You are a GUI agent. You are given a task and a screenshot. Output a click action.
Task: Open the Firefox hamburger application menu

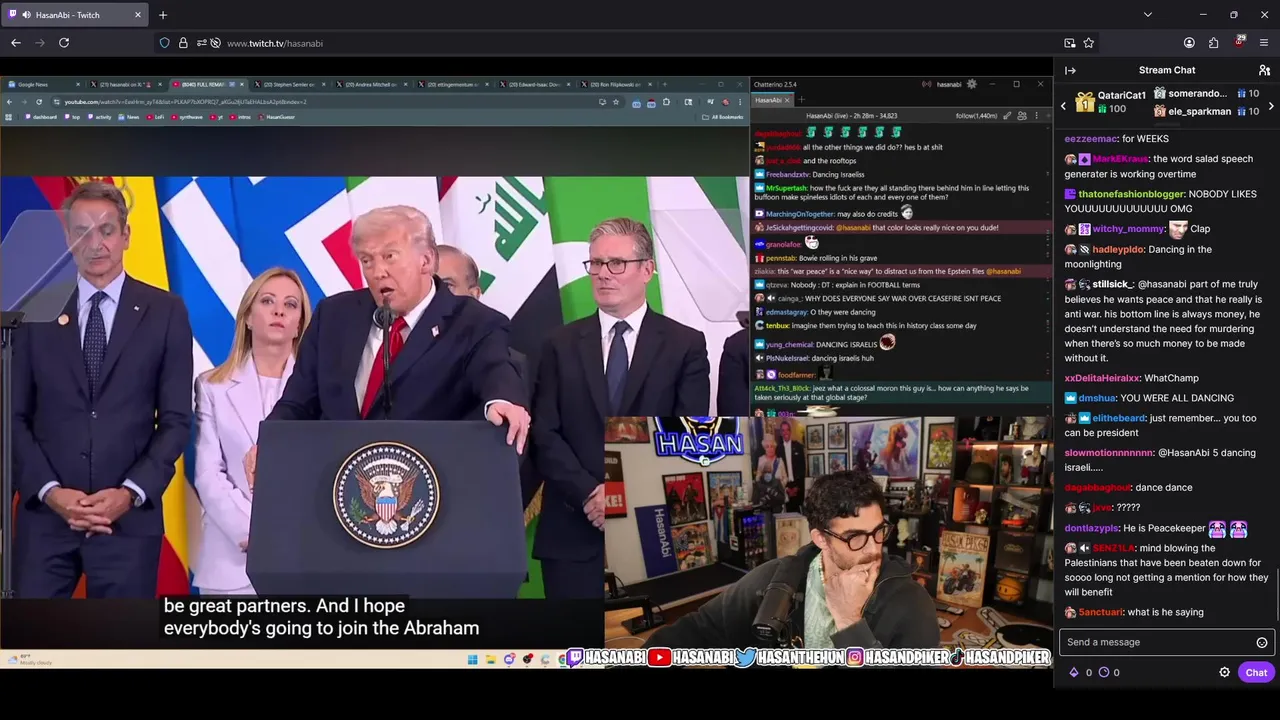[1265, 43]
